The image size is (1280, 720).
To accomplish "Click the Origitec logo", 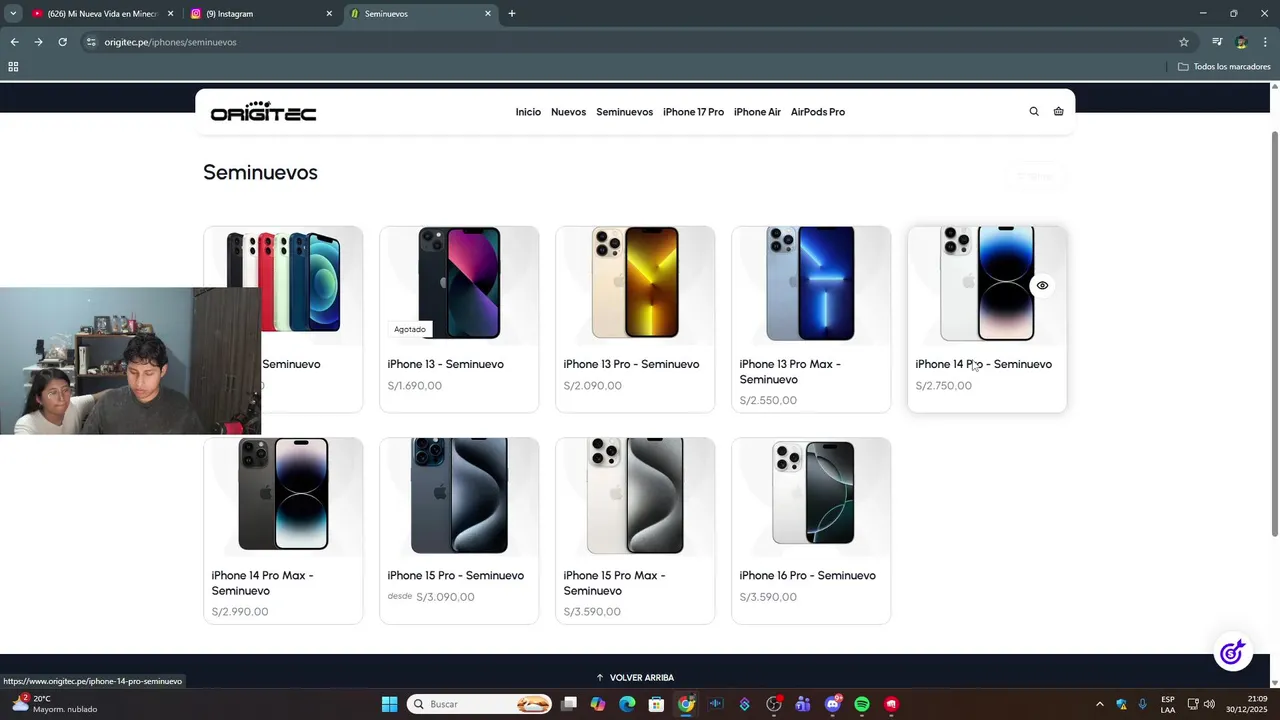I will coord(263,111).
